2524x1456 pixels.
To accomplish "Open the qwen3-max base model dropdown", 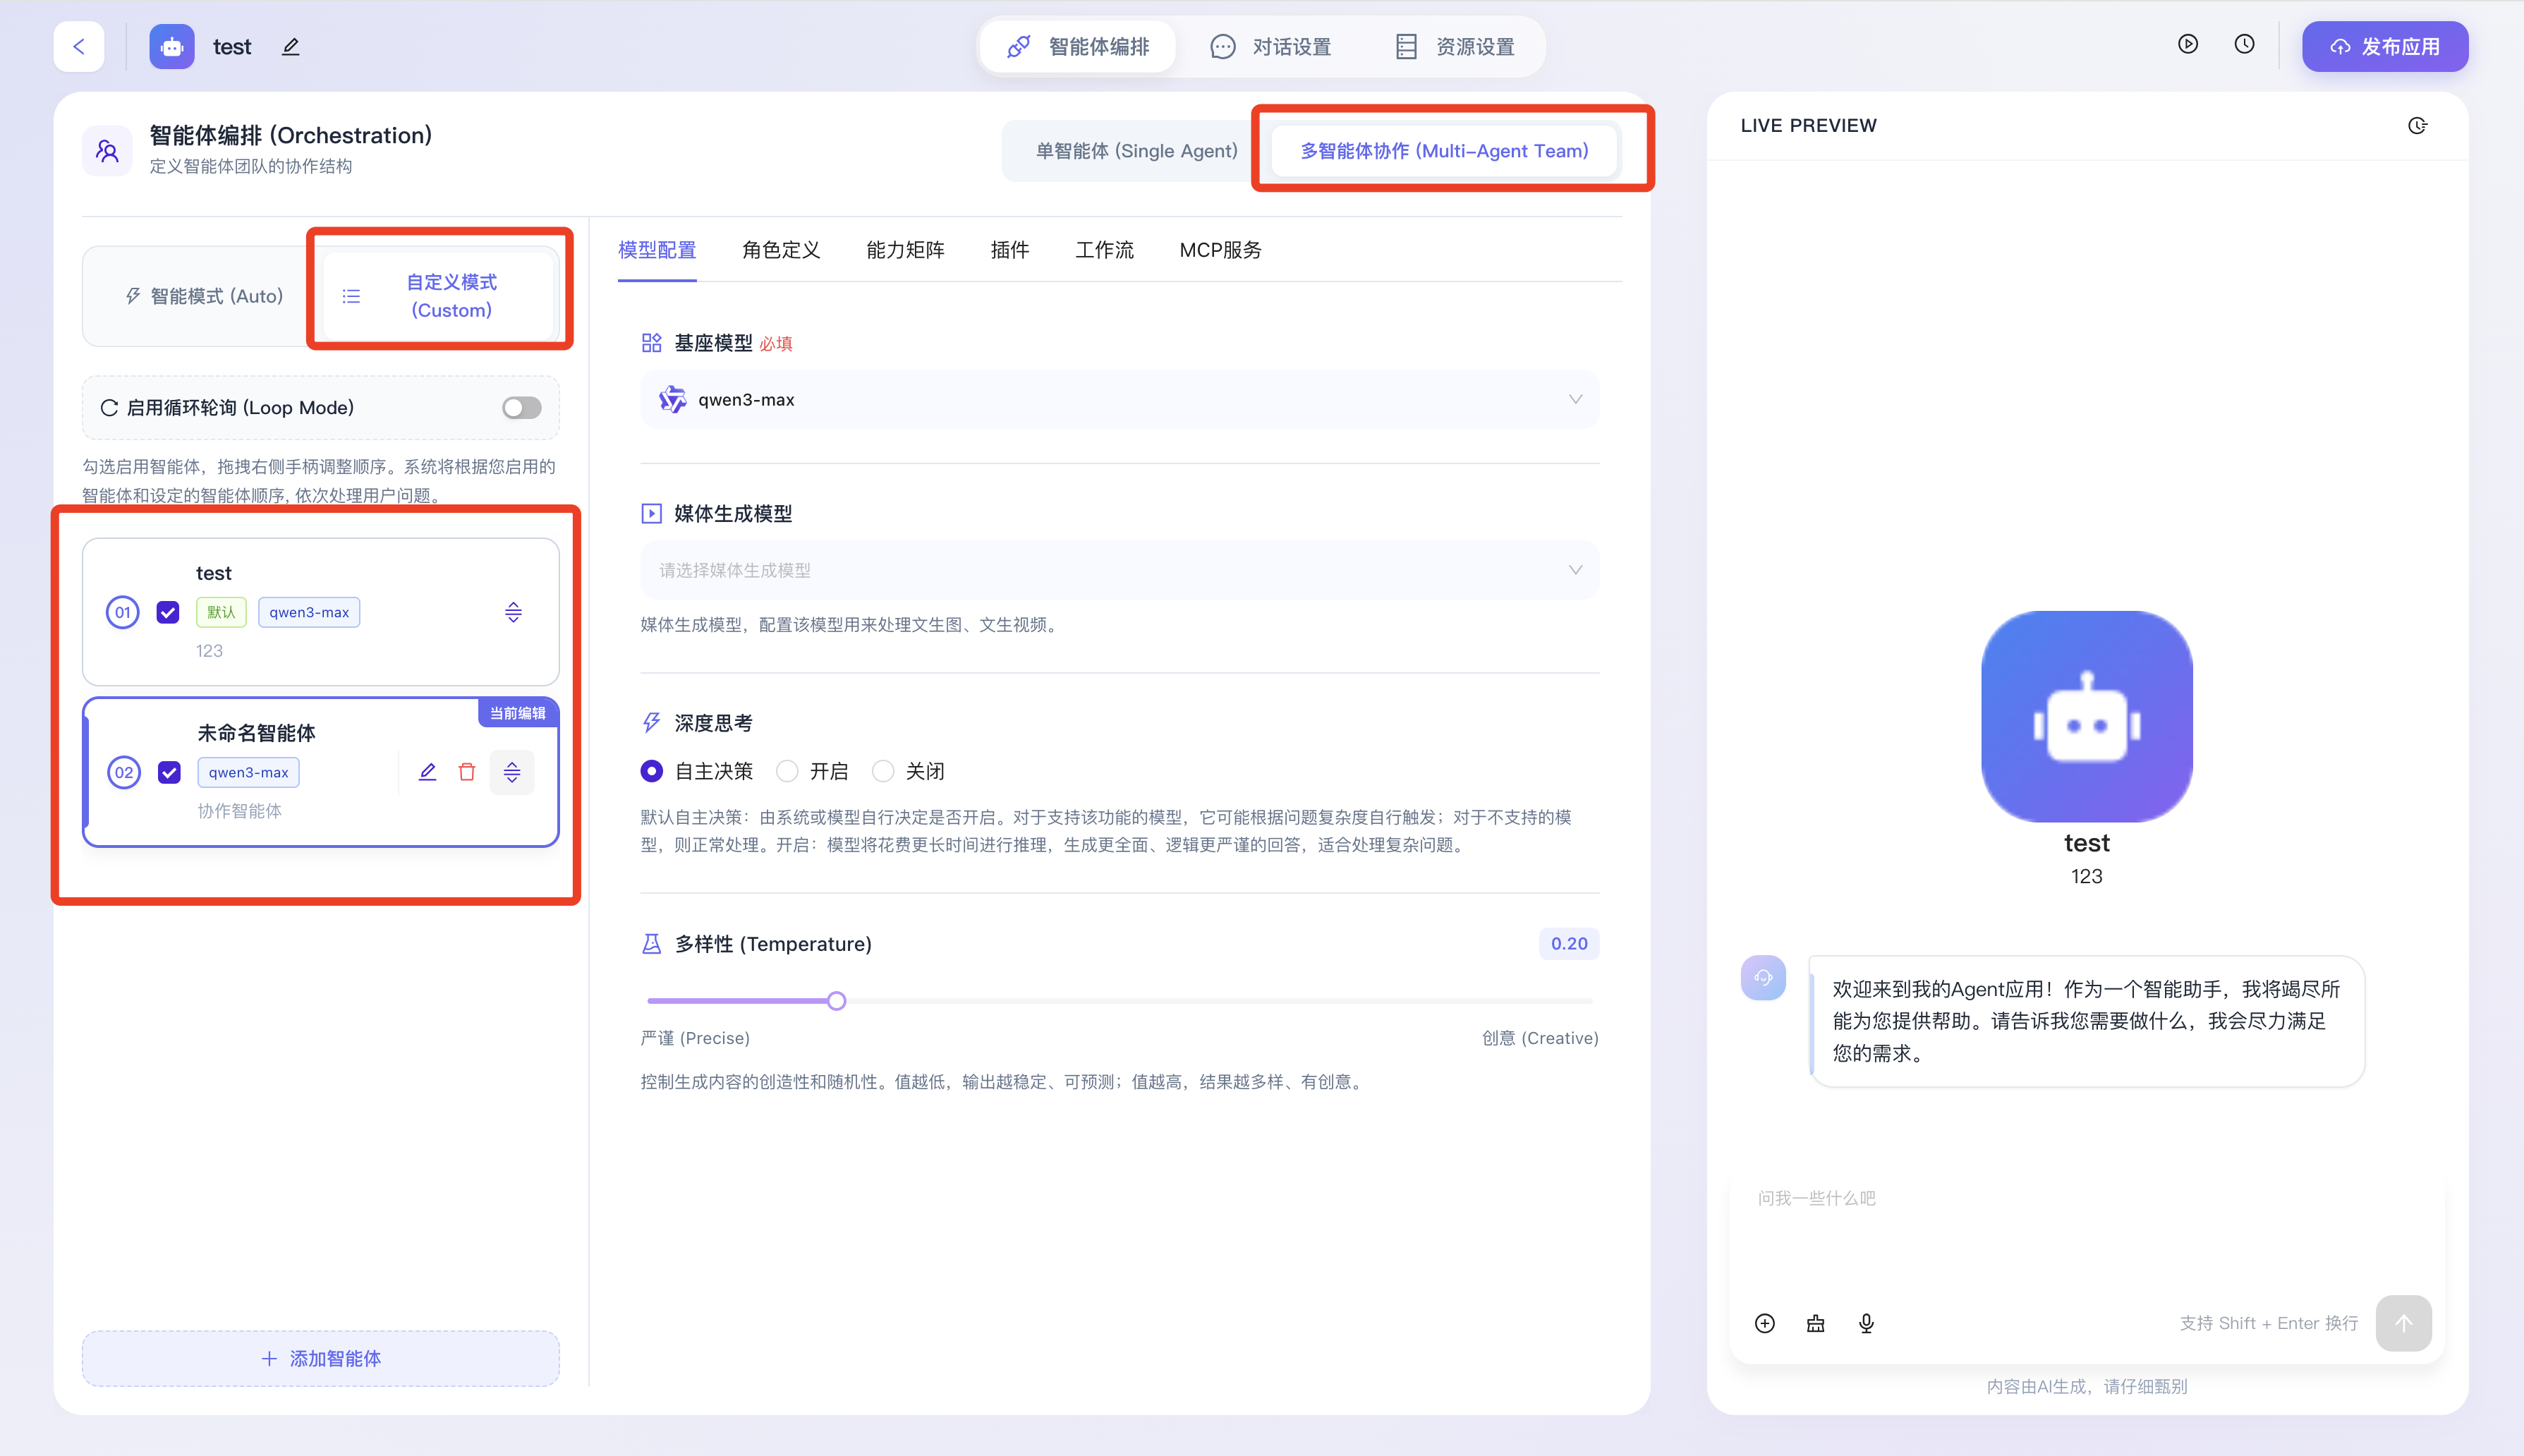I will [x=1119, y=400].
